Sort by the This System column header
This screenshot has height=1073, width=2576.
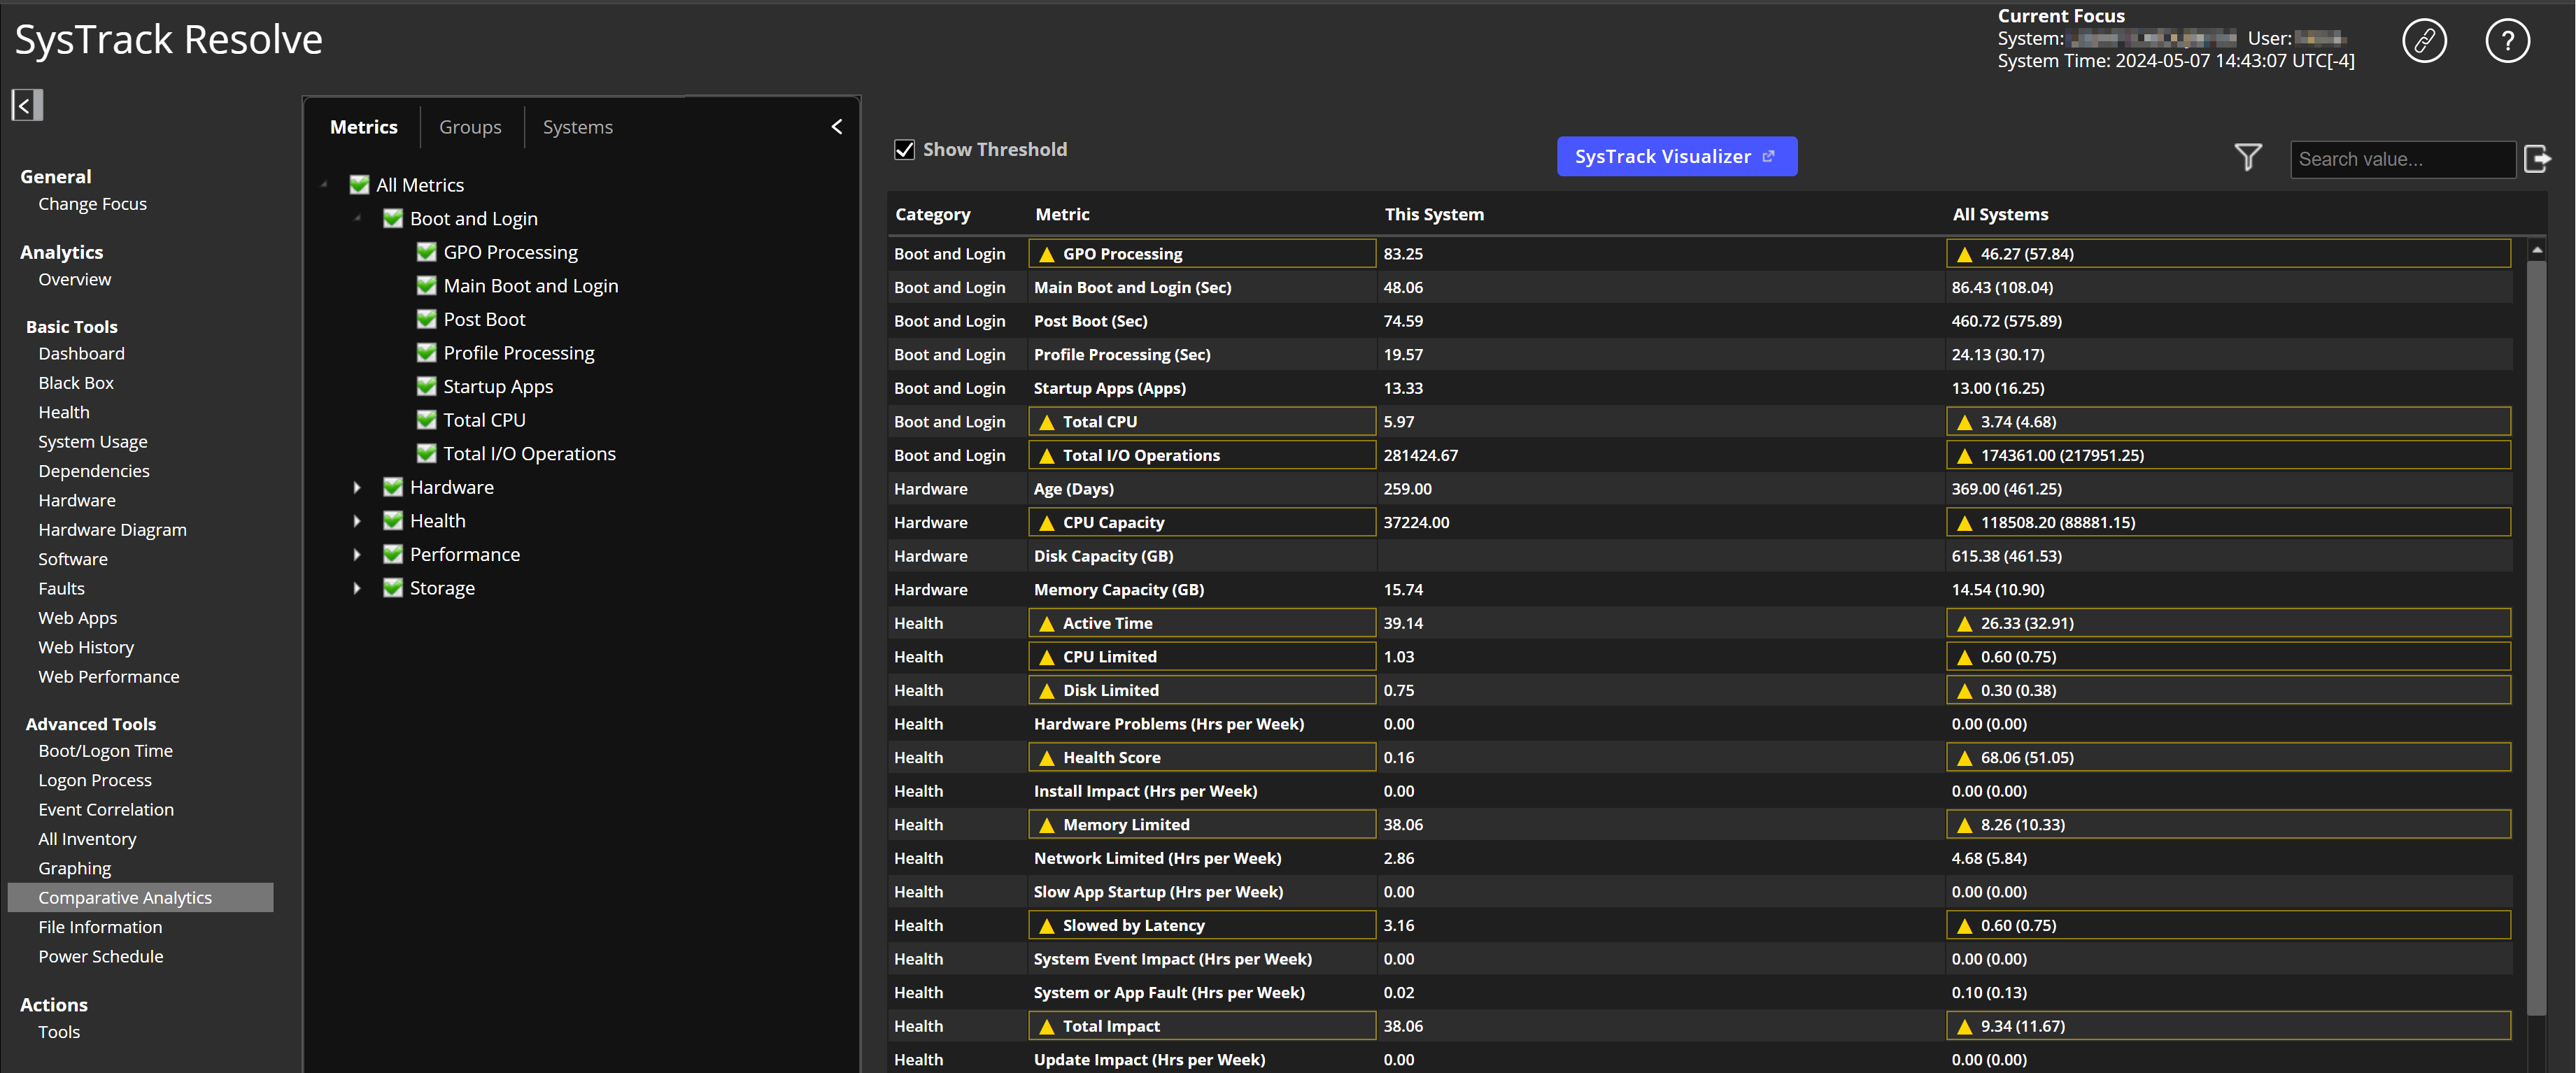pos(1434,214)
